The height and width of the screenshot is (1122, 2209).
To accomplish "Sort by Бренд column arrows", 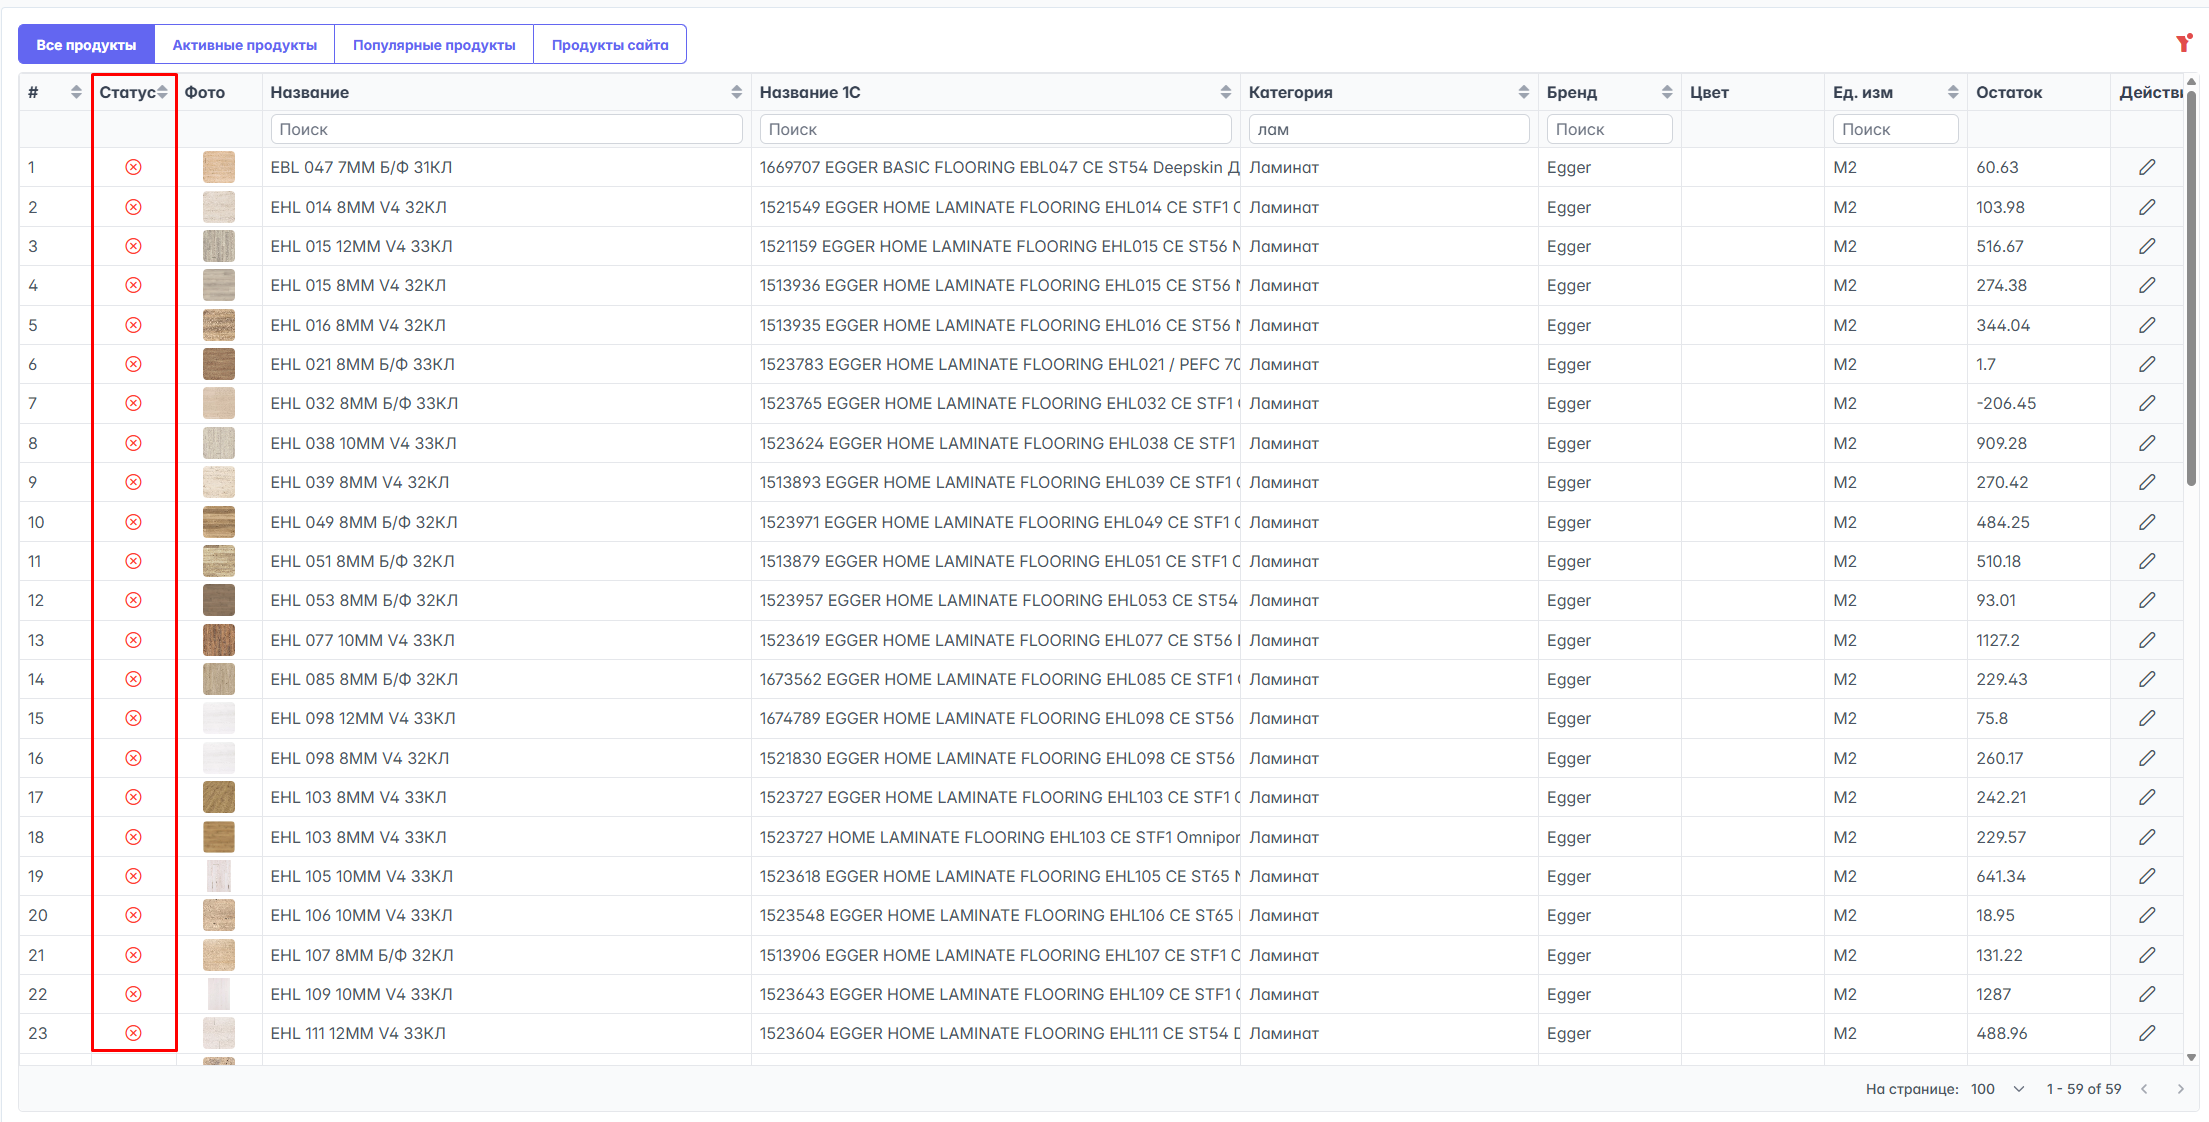I will [1666, 92].
